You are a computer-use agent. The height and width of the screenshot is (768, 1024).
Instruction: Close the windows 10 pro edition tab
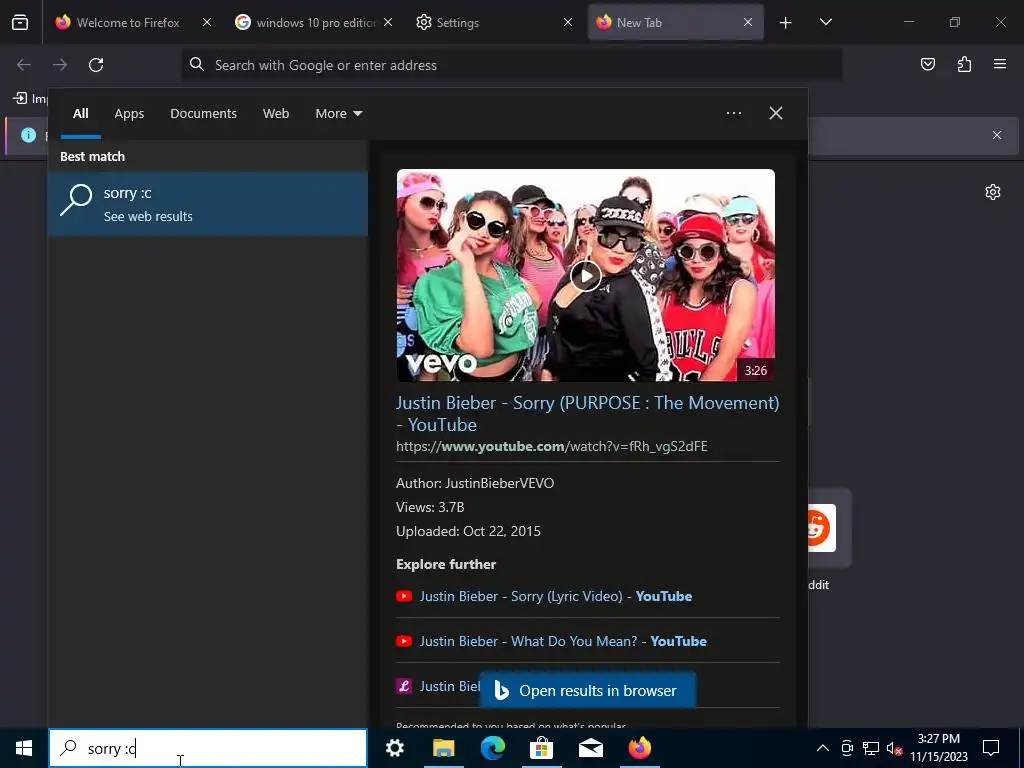click(387, 22)
